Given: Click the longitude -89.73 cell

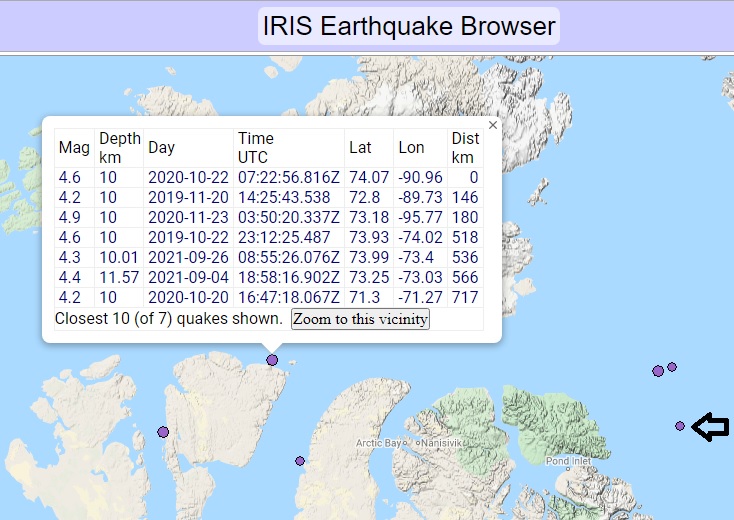Looking at the screenshot, I should [420, 198].
